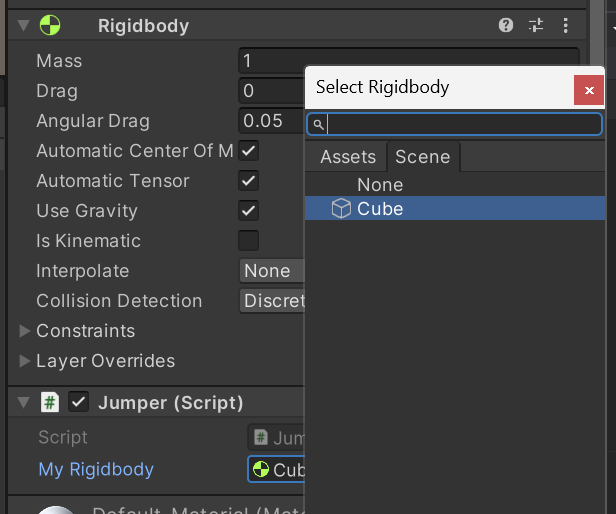This screenshot has width=616, height=514.
Task: Open the Interpolate dropdown
Action: coord(272,271)
